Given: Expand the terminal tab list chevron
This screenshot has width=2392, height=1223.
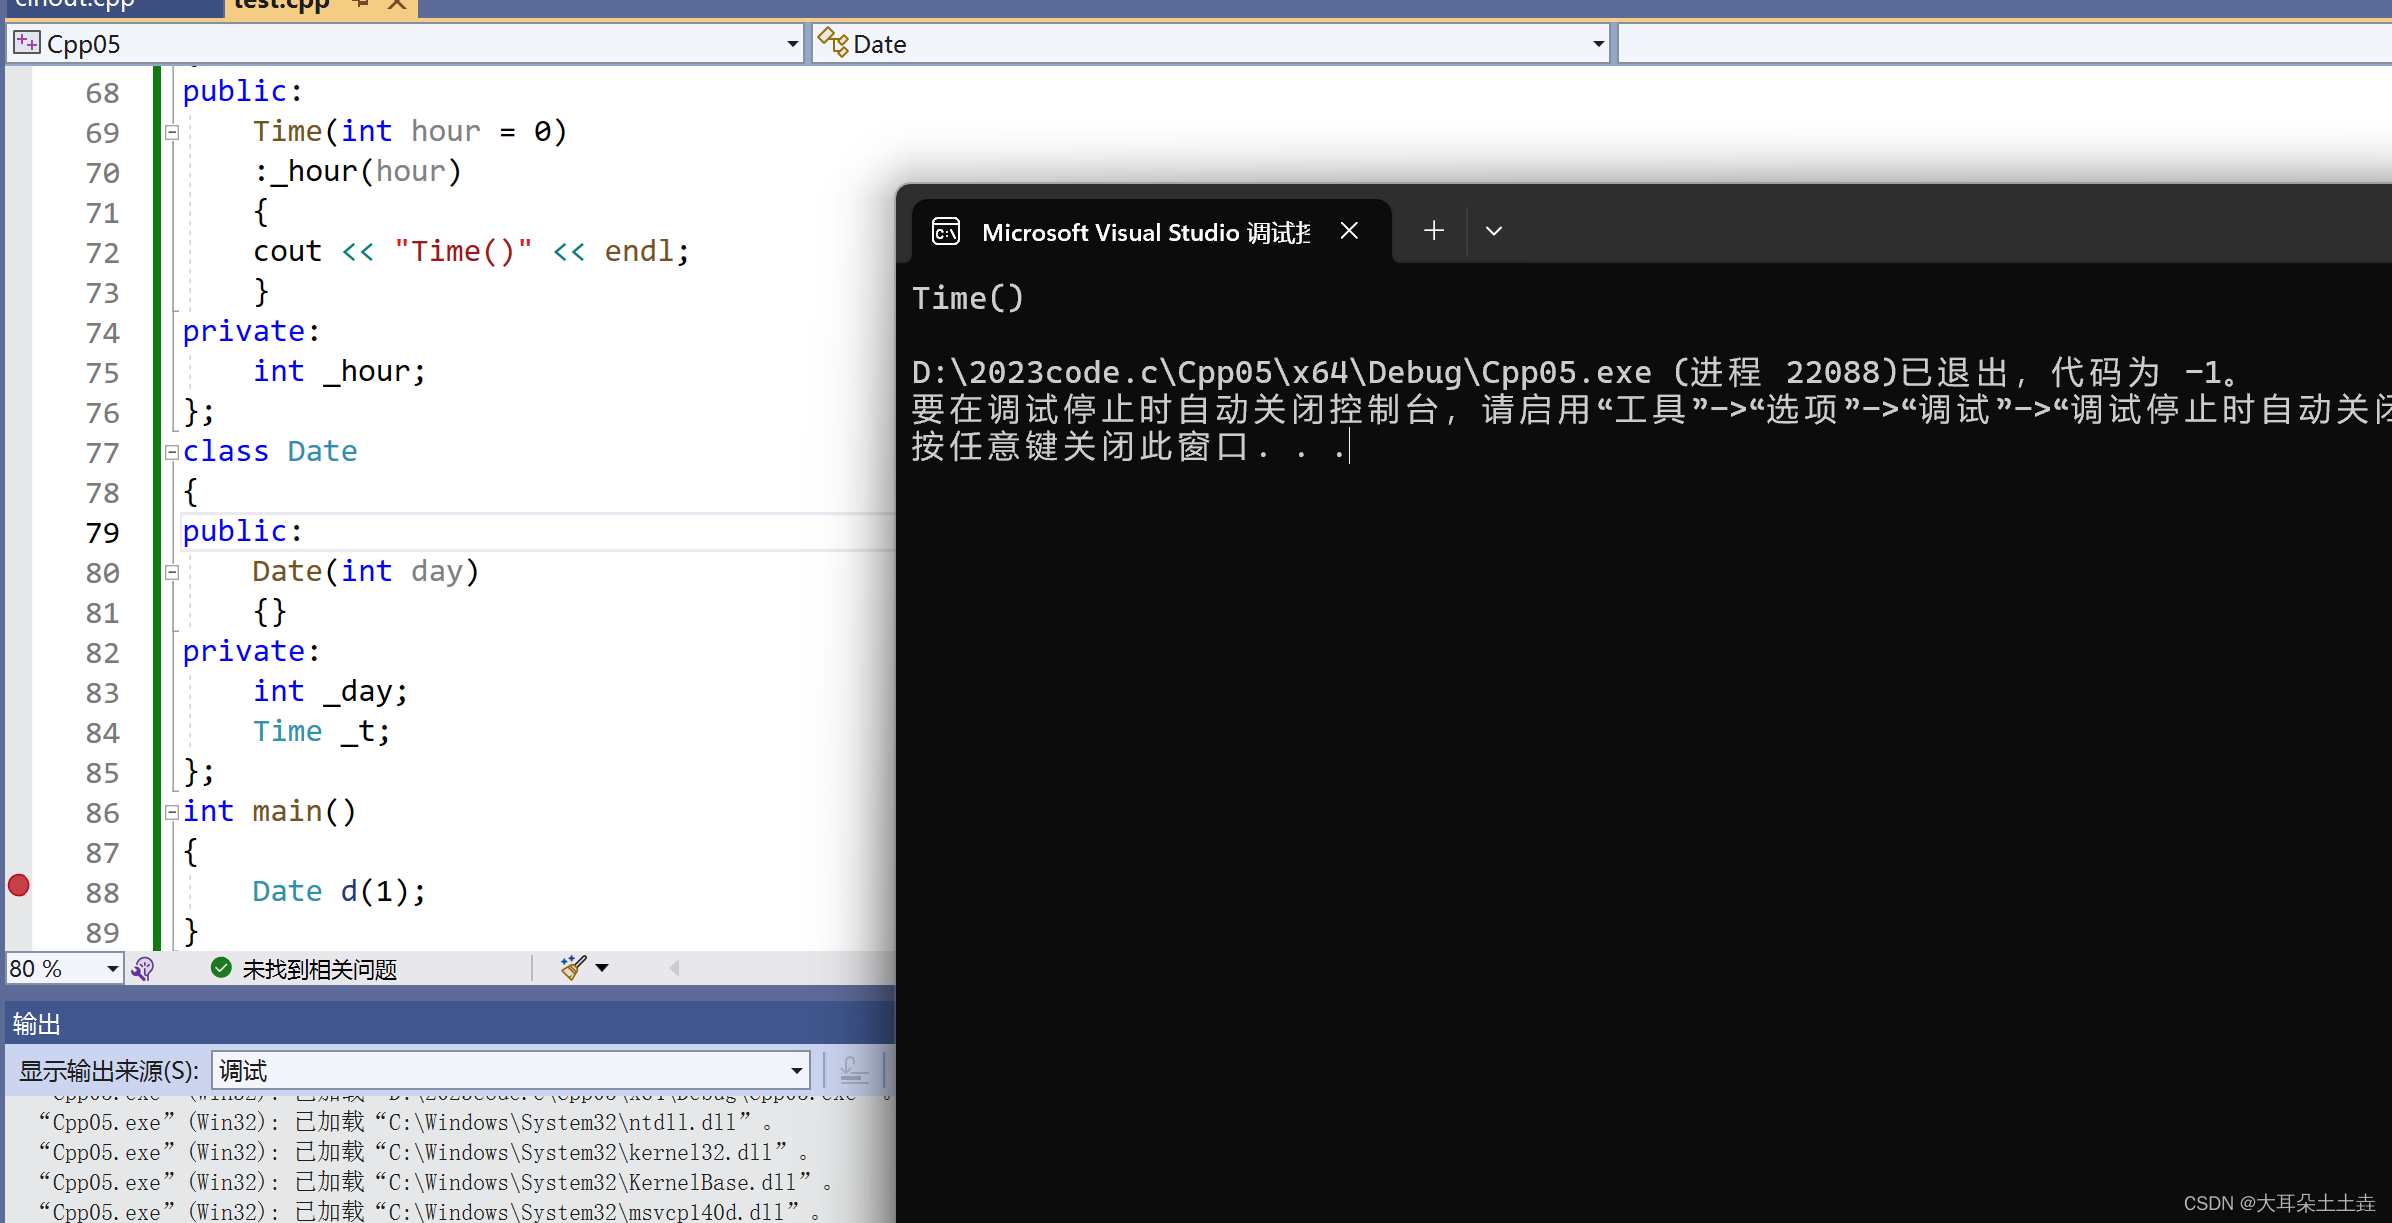Looking at the screenshot, I should (x=1493, y=231).
